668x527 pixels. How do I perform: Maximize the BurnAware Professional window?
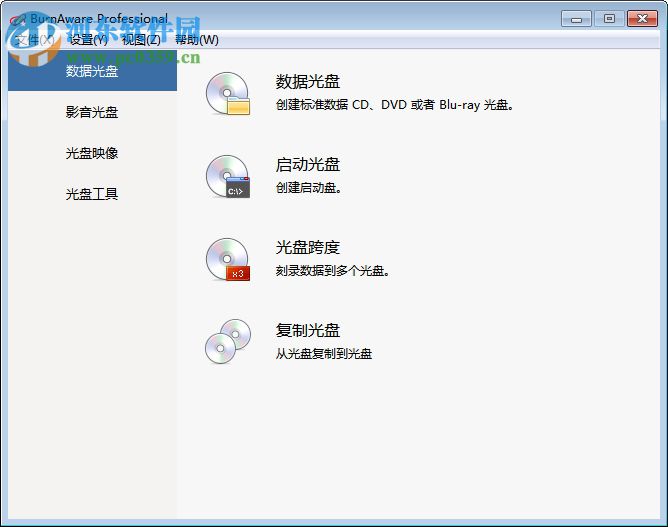coord(609,19)
